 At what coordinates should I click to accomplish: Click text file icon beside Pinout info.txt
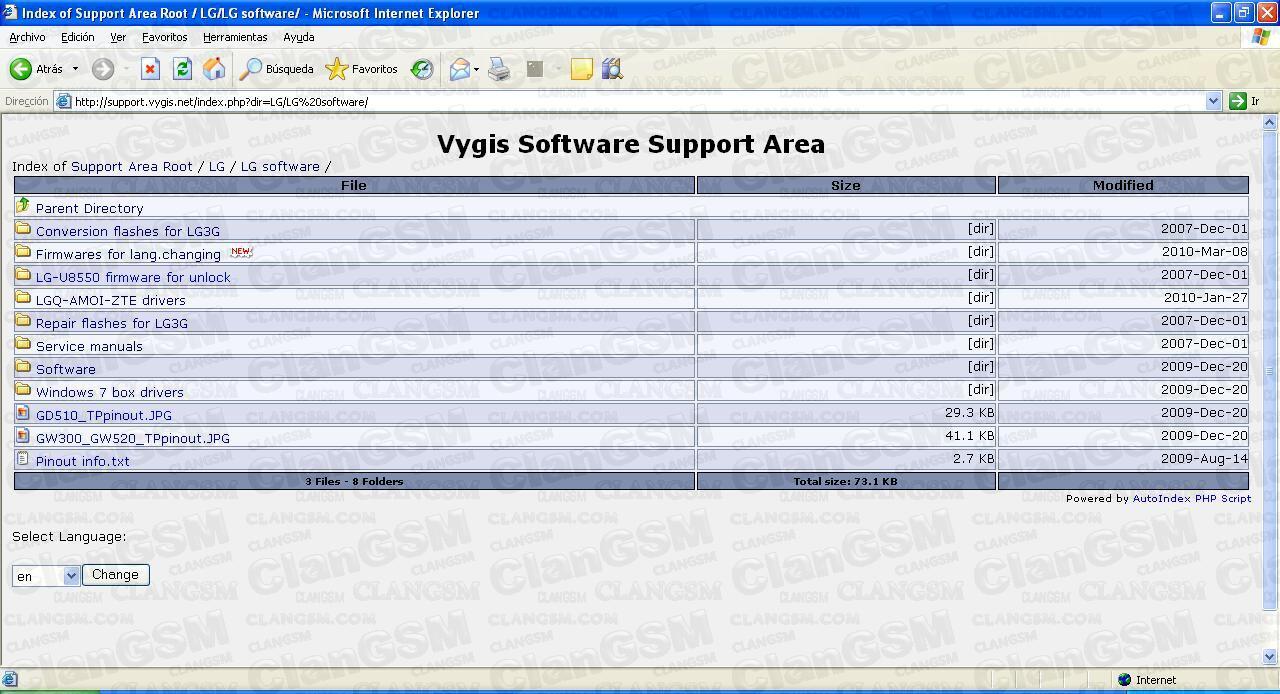coord(23,459)
